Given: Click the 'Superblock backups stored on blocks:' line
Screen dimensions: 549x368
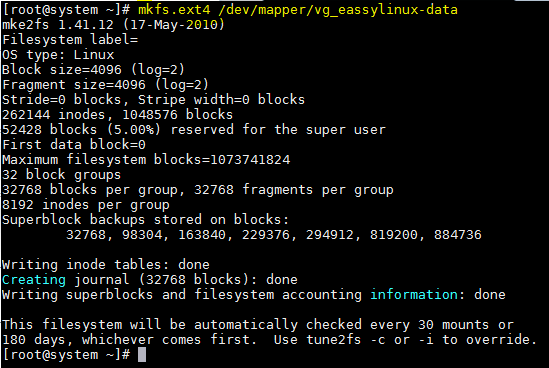Looking at the screenshot, I should pyautogui.click(x=145, y=220).
